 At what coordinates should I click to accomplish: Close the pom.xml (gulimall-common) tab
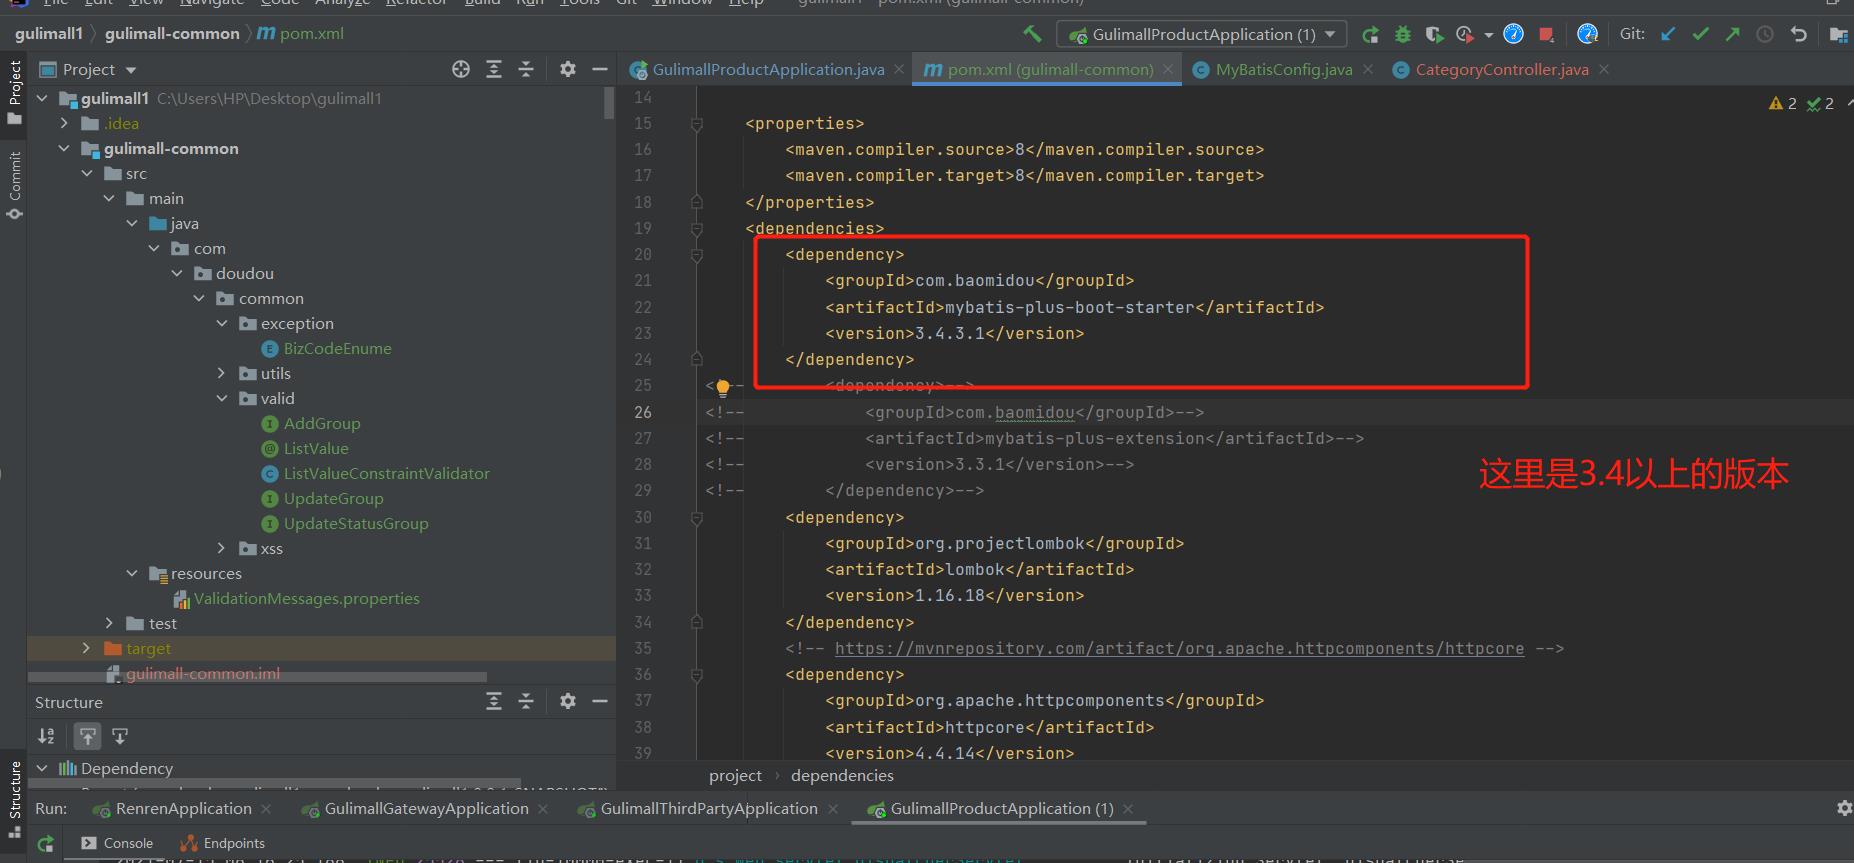[1169, 69]
